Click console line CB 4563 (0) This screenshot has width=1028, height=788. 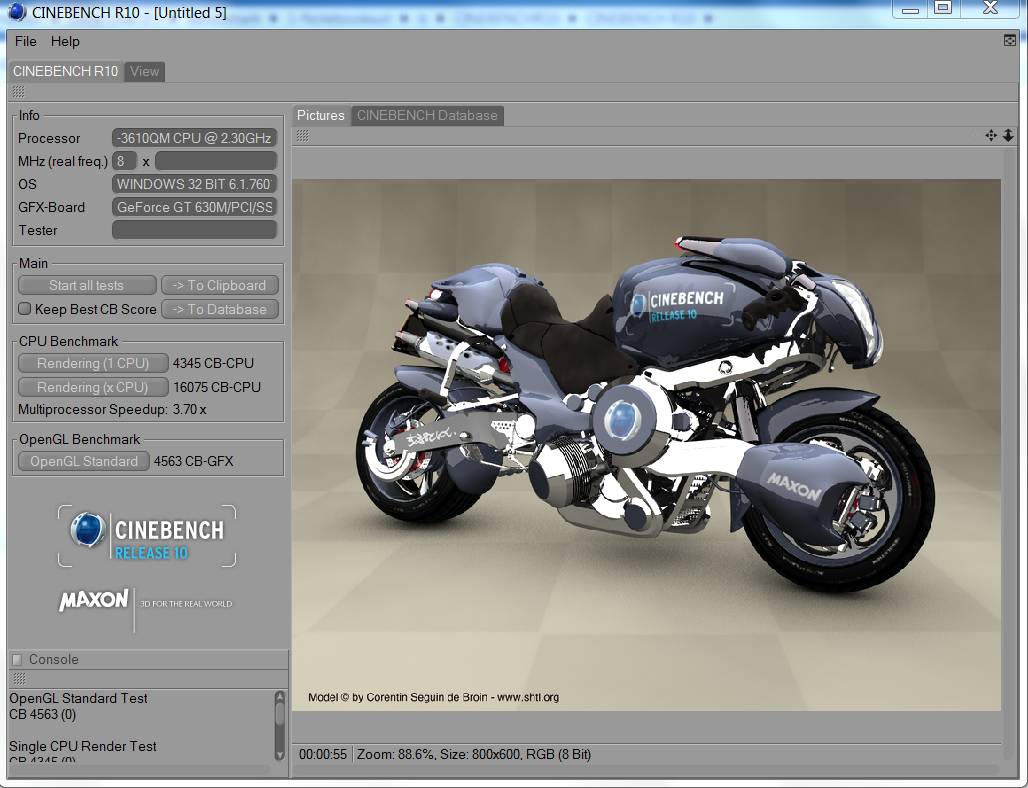pyautogui.click(x=43, y=715)
